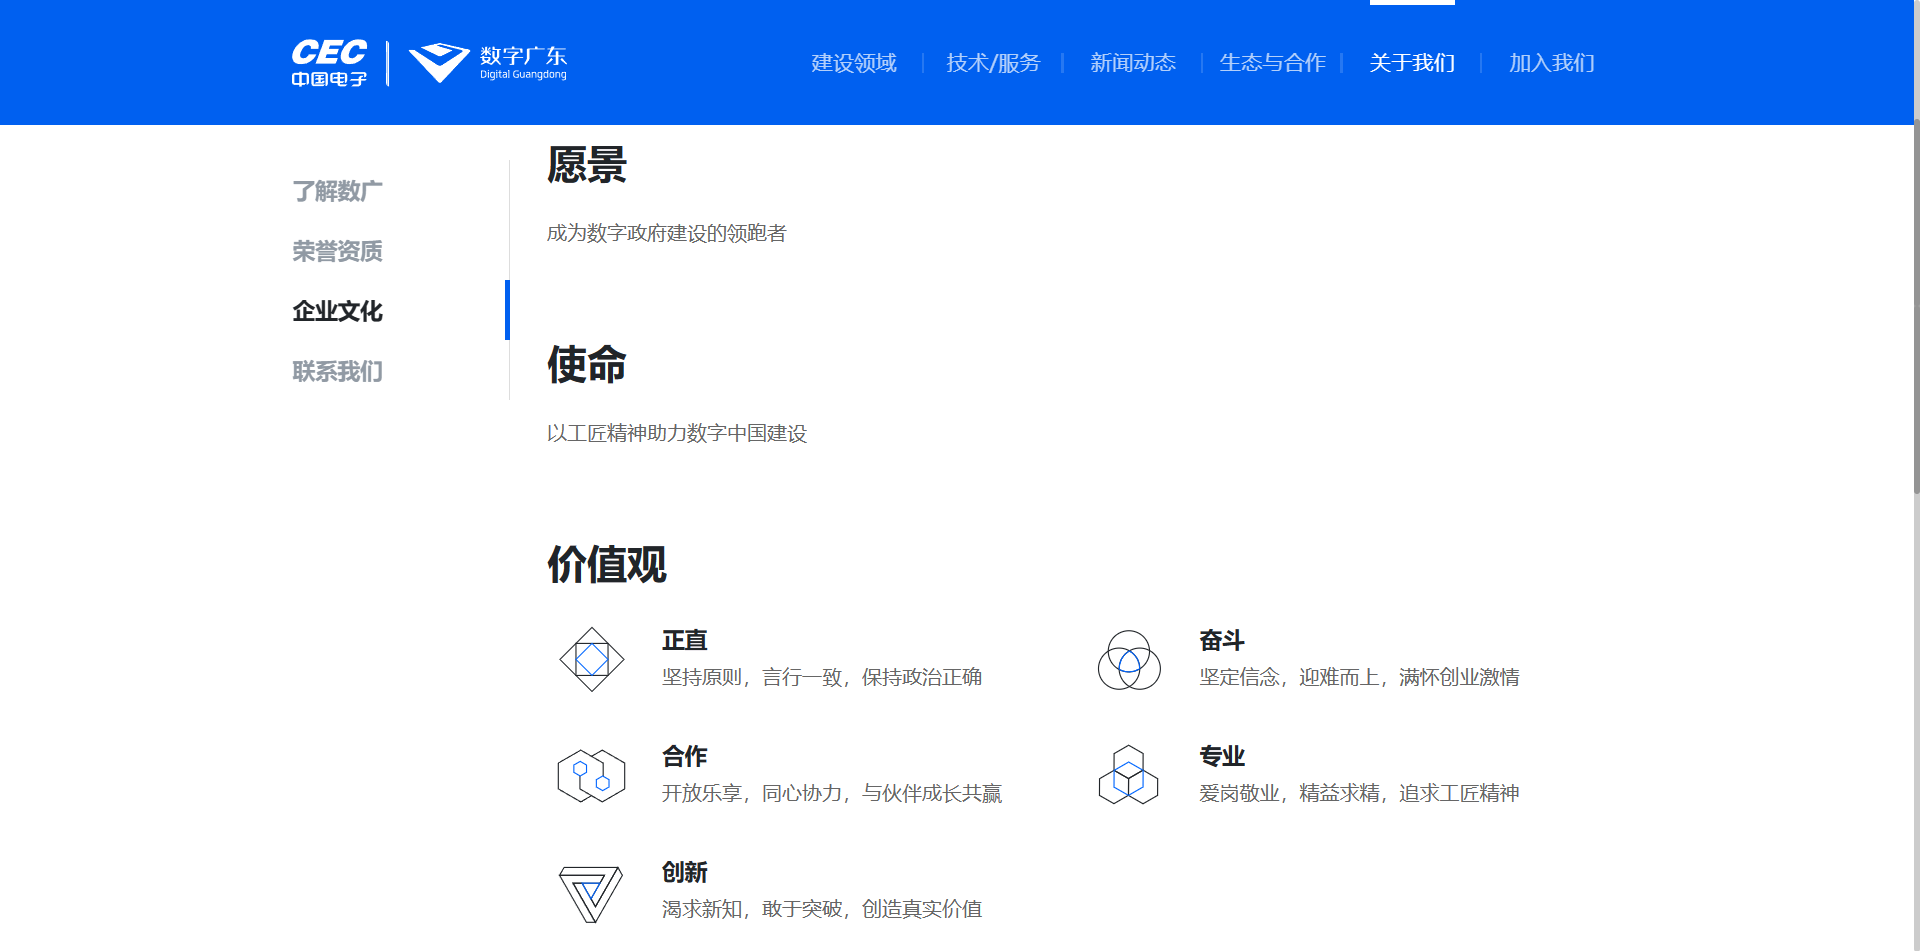Screen dimensions: 1920x951
Task: Click the text 爱岗敬业，精益求精，追求工匠精神
Action: tap(1359, 793)
